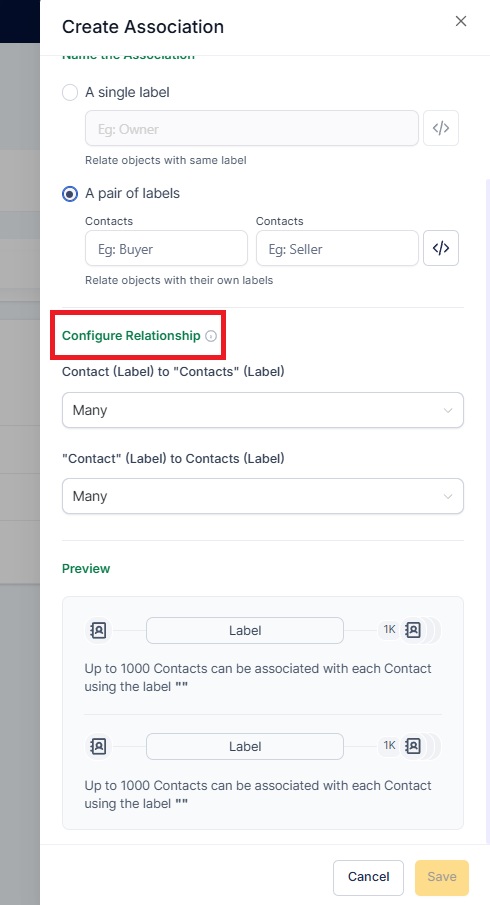The width and height of the screenshot is (490, 905).
Task: Click the left contact icon in first preview row
Action: click(x=99, y=630)
